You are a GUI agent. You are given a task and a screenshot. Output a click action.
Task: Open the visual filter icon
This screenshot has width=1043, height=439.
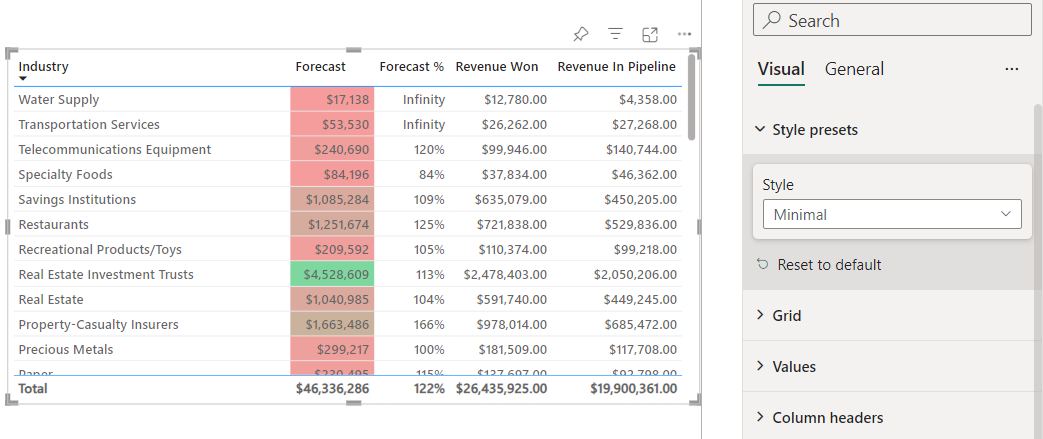click(x=616, y=35)
